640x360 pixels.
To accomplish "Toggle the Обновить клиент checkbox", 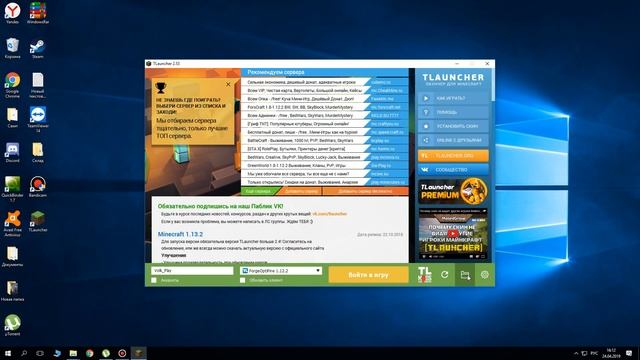I will 242,280.
